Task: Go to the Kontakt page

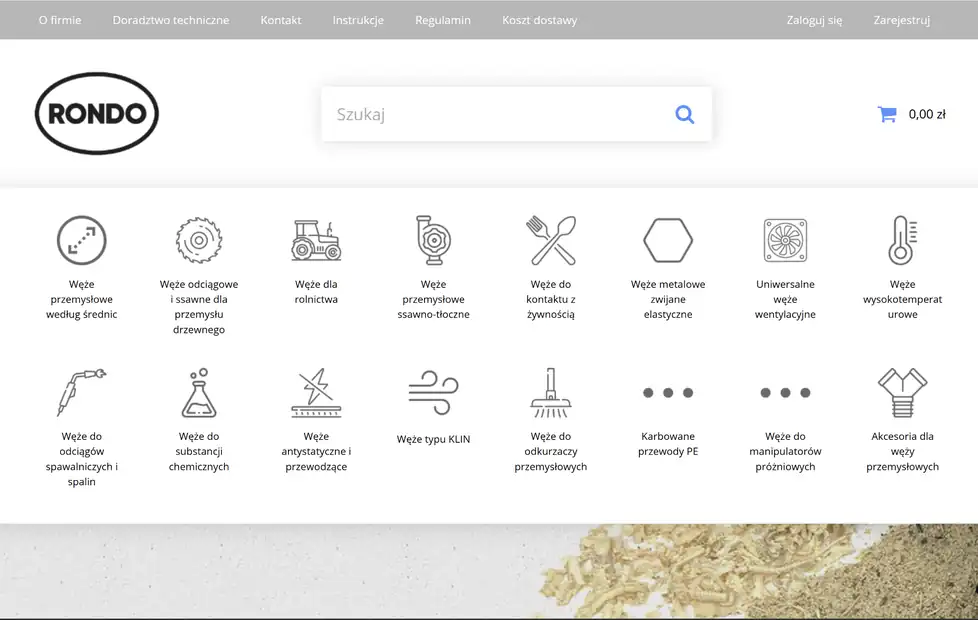Action: [281, 20]
